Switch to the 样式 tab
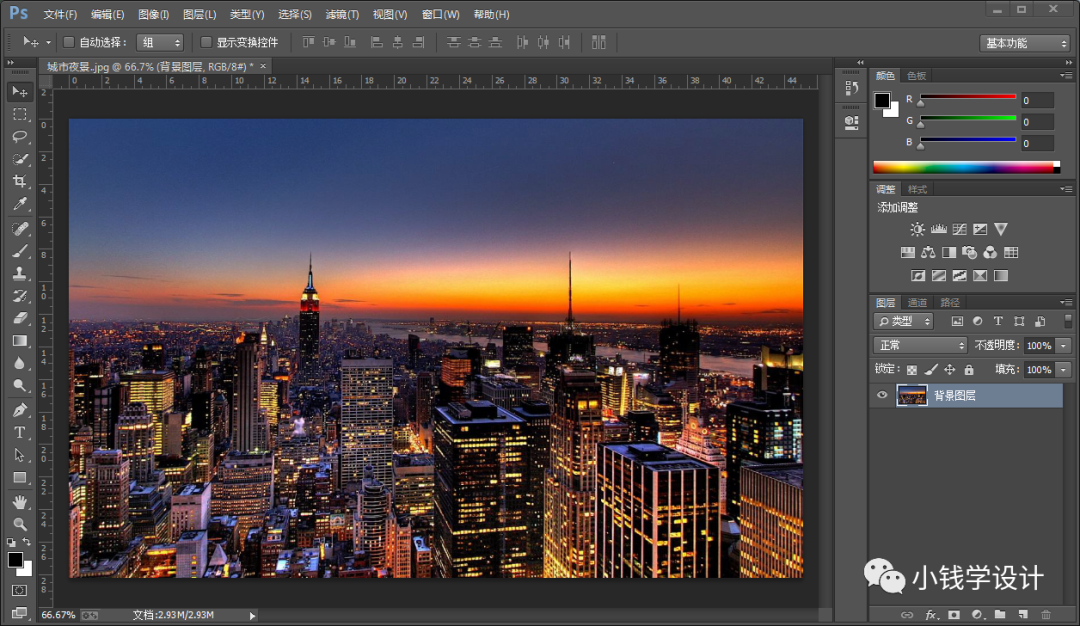Image resolution: width=1080 pixels, height=626 pixels. coord(917,189)
